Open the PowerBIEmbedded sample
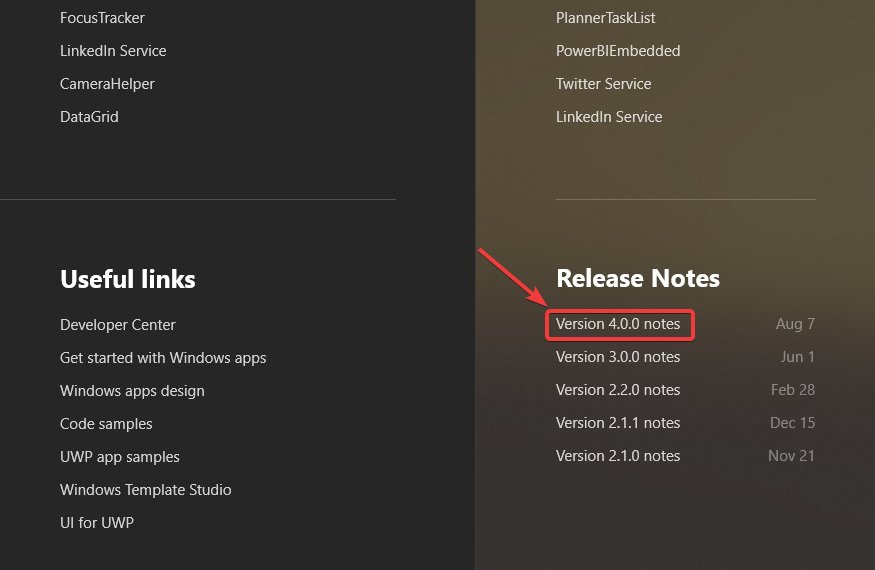Viewport: 875px width, 570px height. tap(618, 51)
